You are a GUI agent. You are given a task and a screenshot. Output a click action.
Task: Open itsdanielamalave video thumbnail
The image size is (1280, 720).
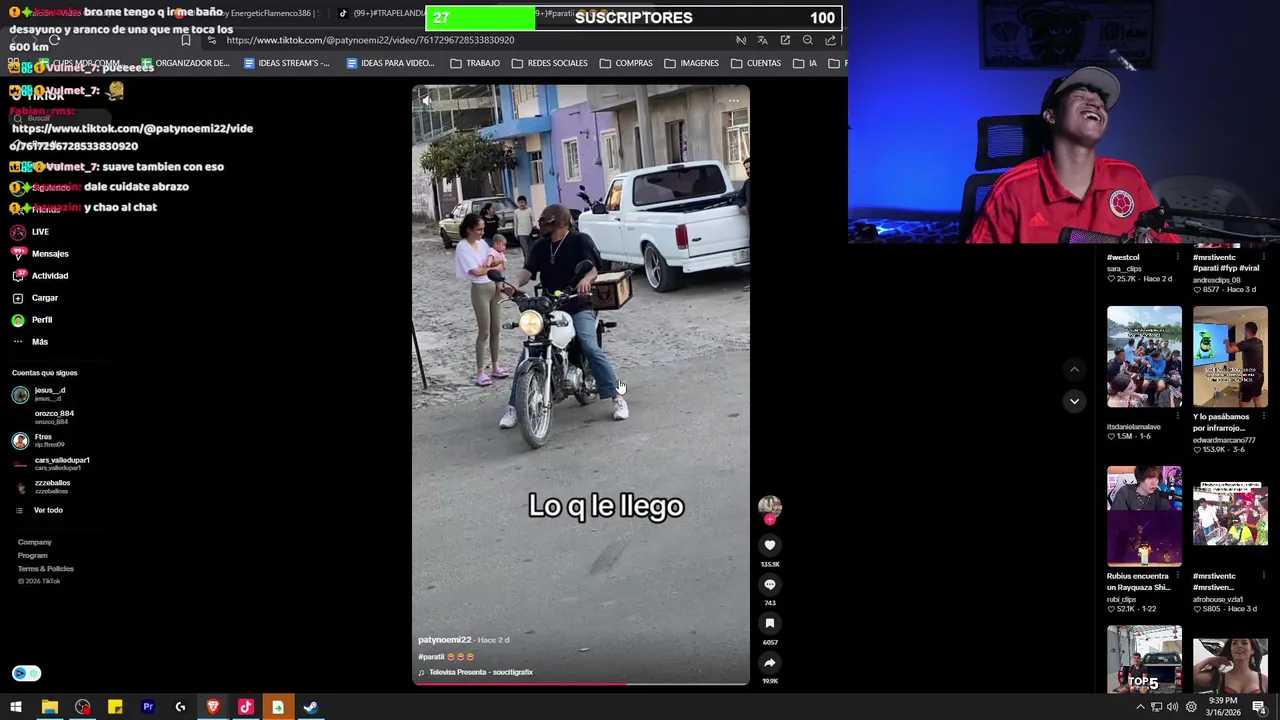(1144, 357)
